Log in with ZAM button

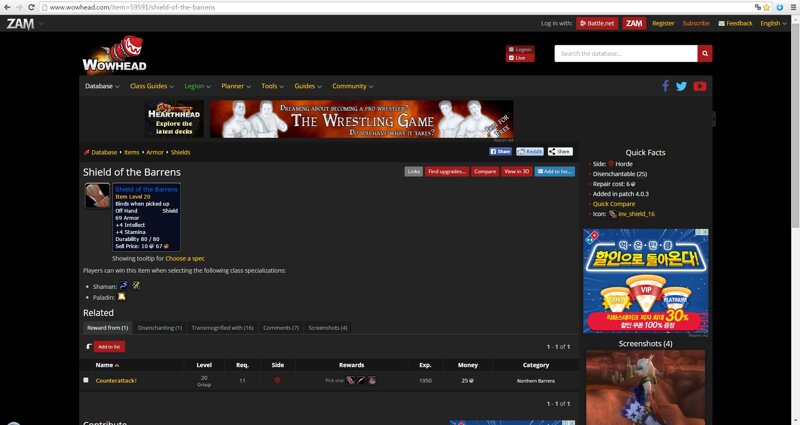point(634,23)
